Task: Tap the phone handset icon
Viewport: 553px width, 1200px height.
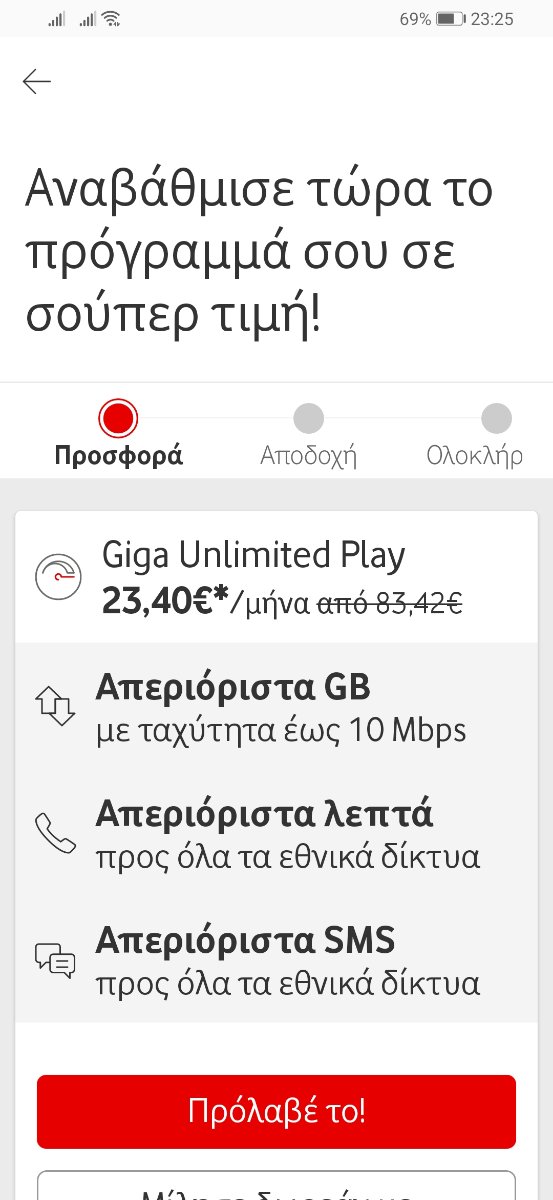Action: [55, 832]
